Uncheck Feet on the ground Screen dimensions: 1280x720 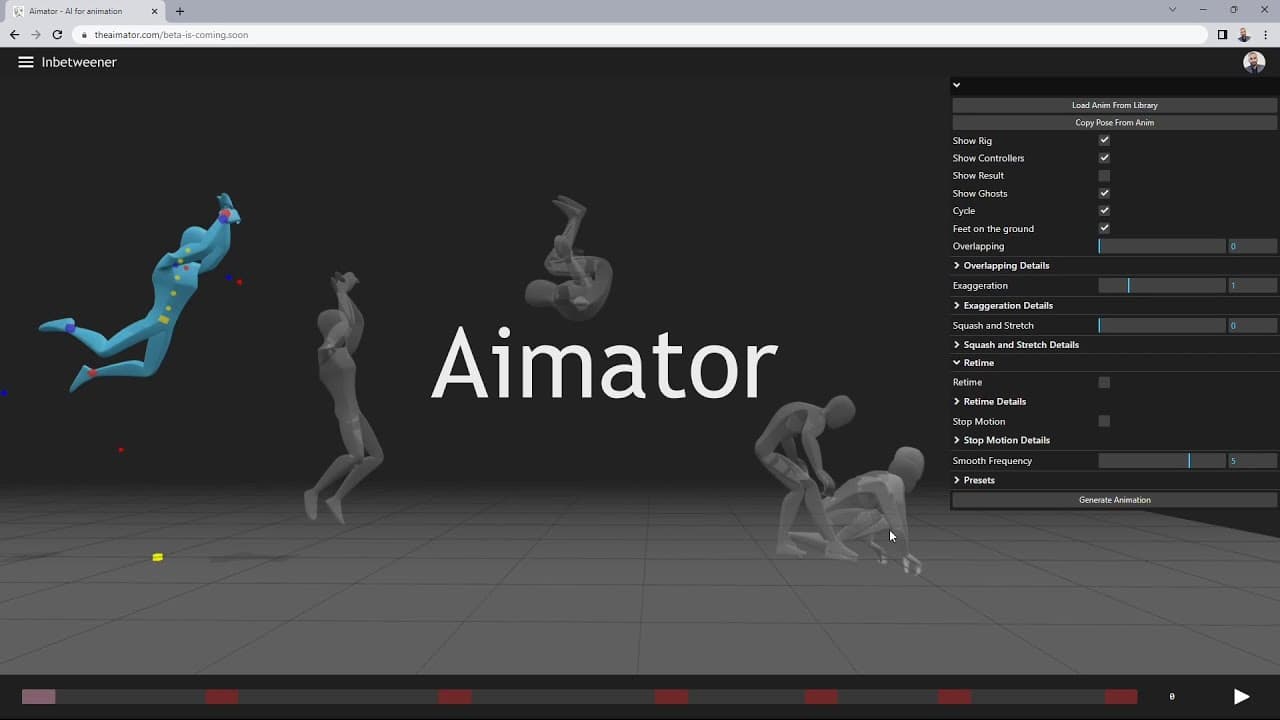click(x=1104, y=228)
